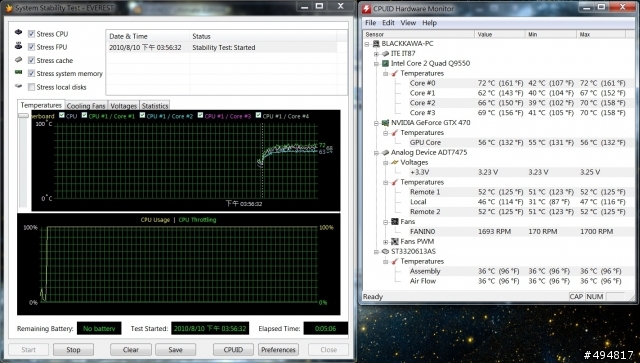
Task: Click the voltage icon next to Voltages
Action: [x=395, y=162]
